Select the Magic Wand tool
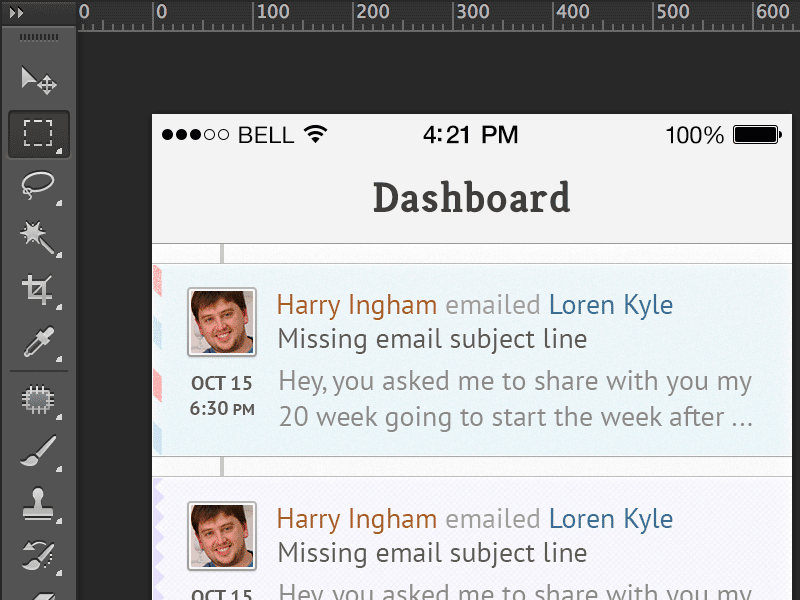800x600 pixels. pos(39,238)
